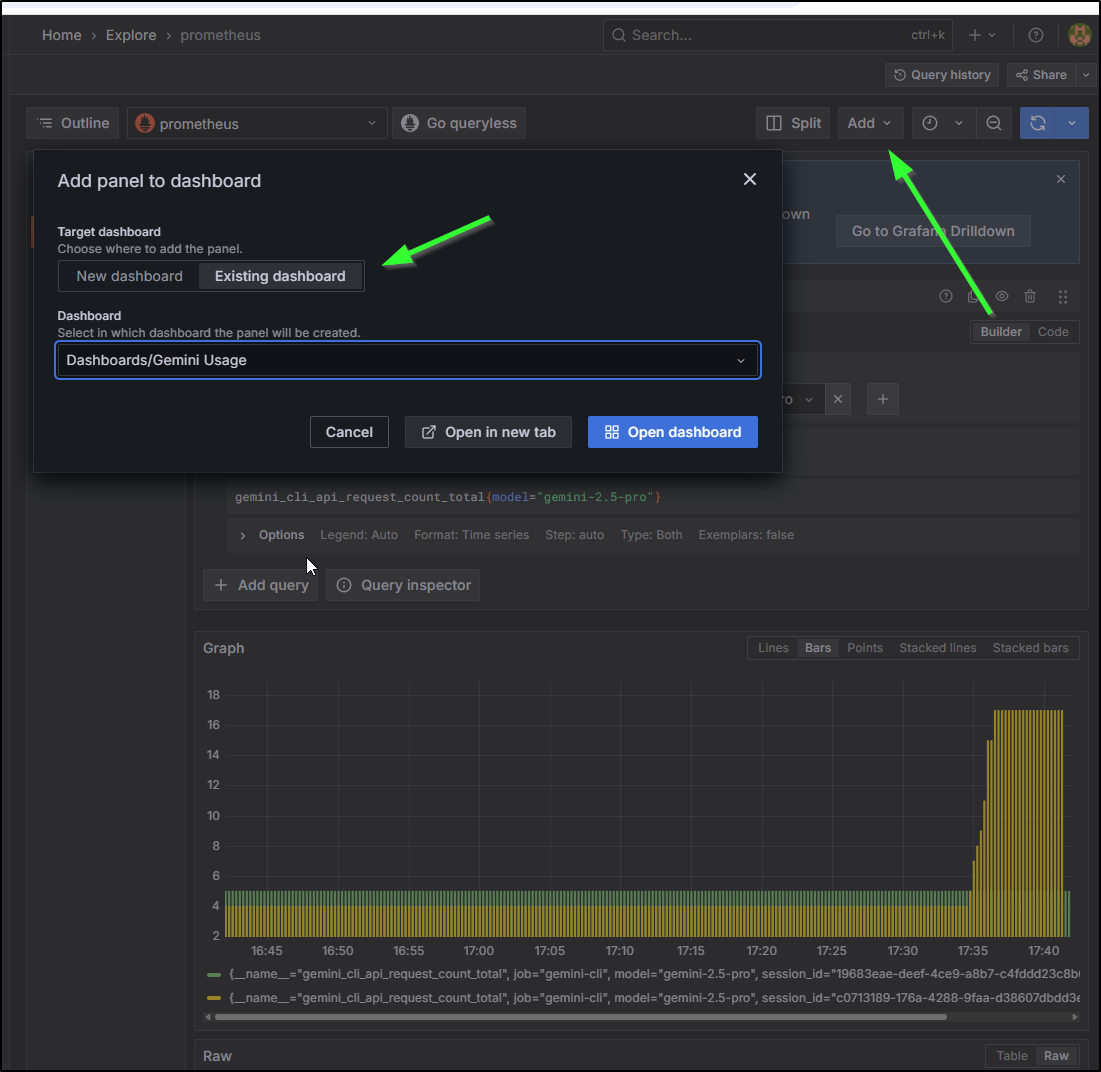Click the Add query button
Image resolution: width=1101 pixels, height=1072 pixels.
[x=261, y=585]
